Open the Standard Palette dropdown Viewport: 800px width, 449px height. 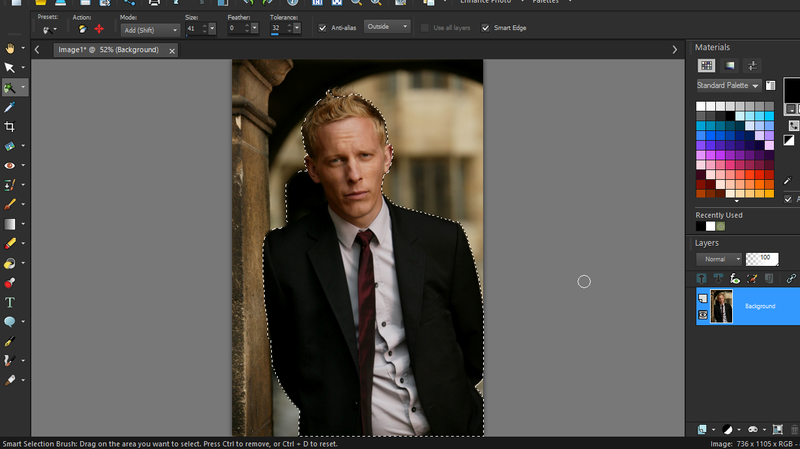tap(729, 86)
